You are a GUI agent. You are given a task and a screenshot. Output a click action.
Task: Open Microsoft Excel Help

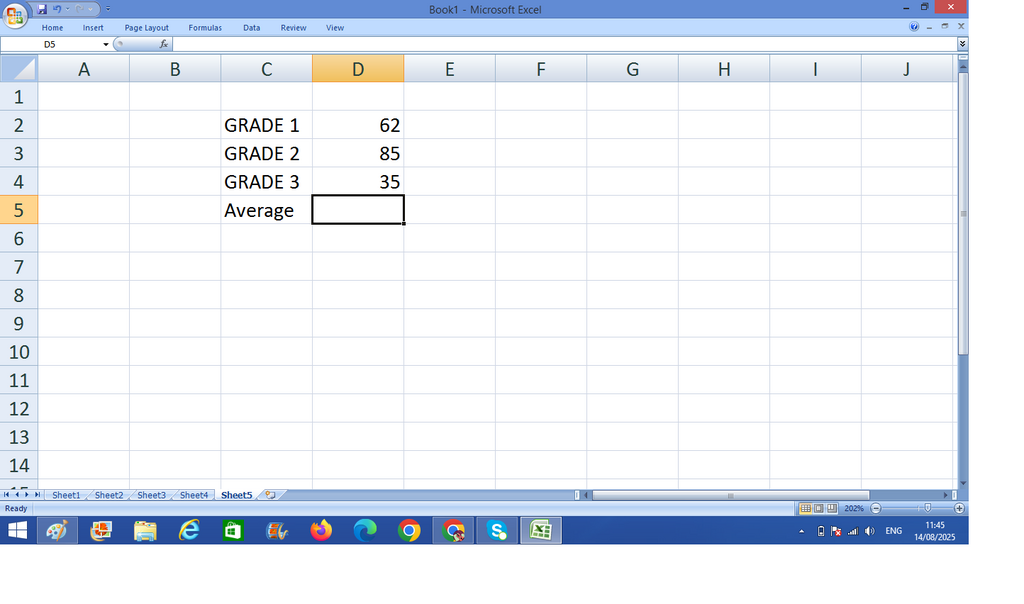(x=914, y=27)
